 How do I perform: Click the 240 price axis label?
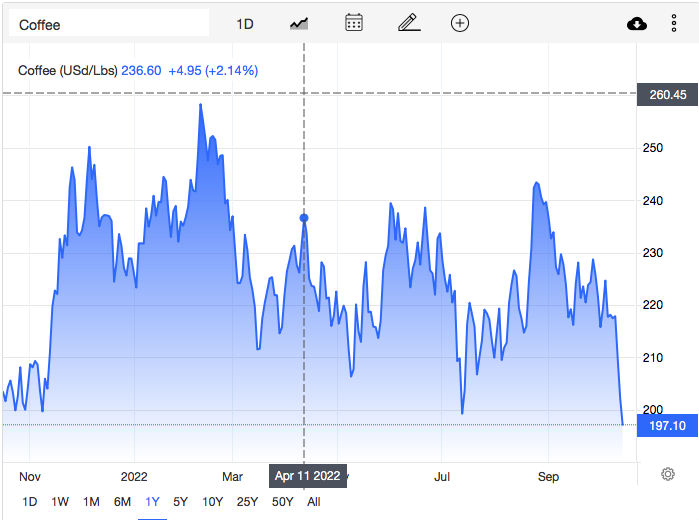(653, 201)
